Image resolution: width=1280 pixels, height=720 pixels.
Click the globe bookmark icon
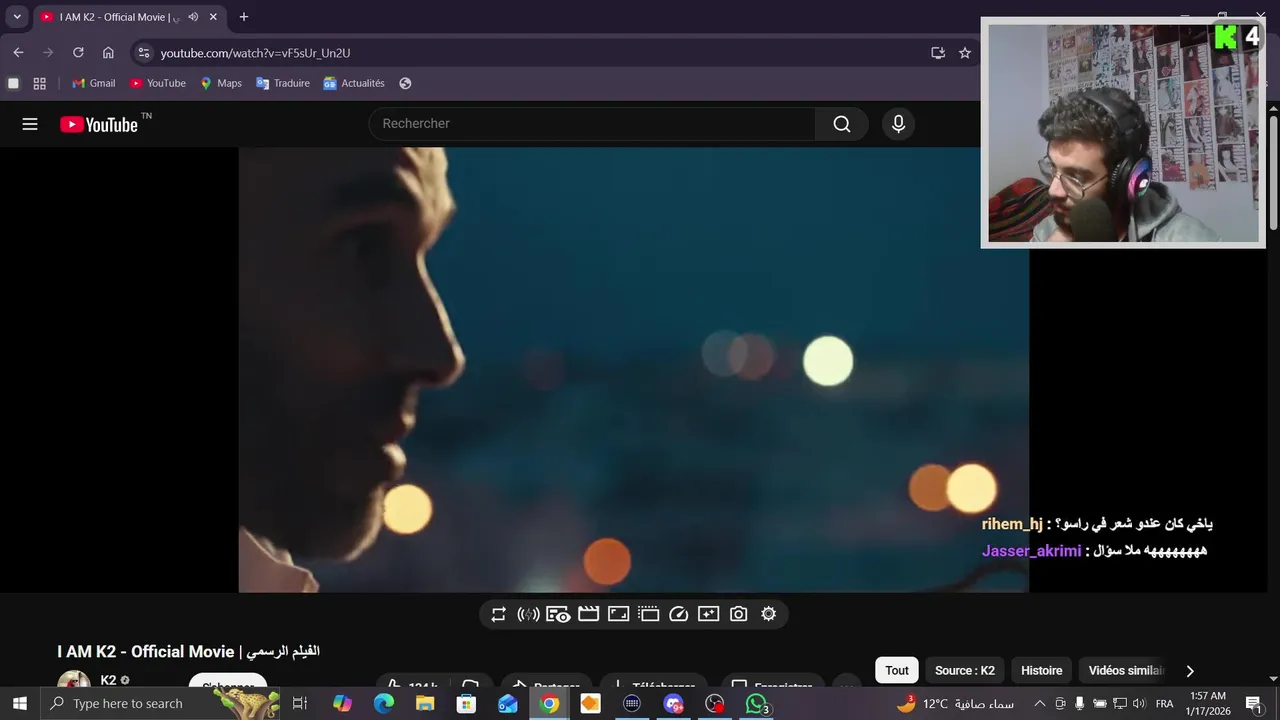[405, 83]
